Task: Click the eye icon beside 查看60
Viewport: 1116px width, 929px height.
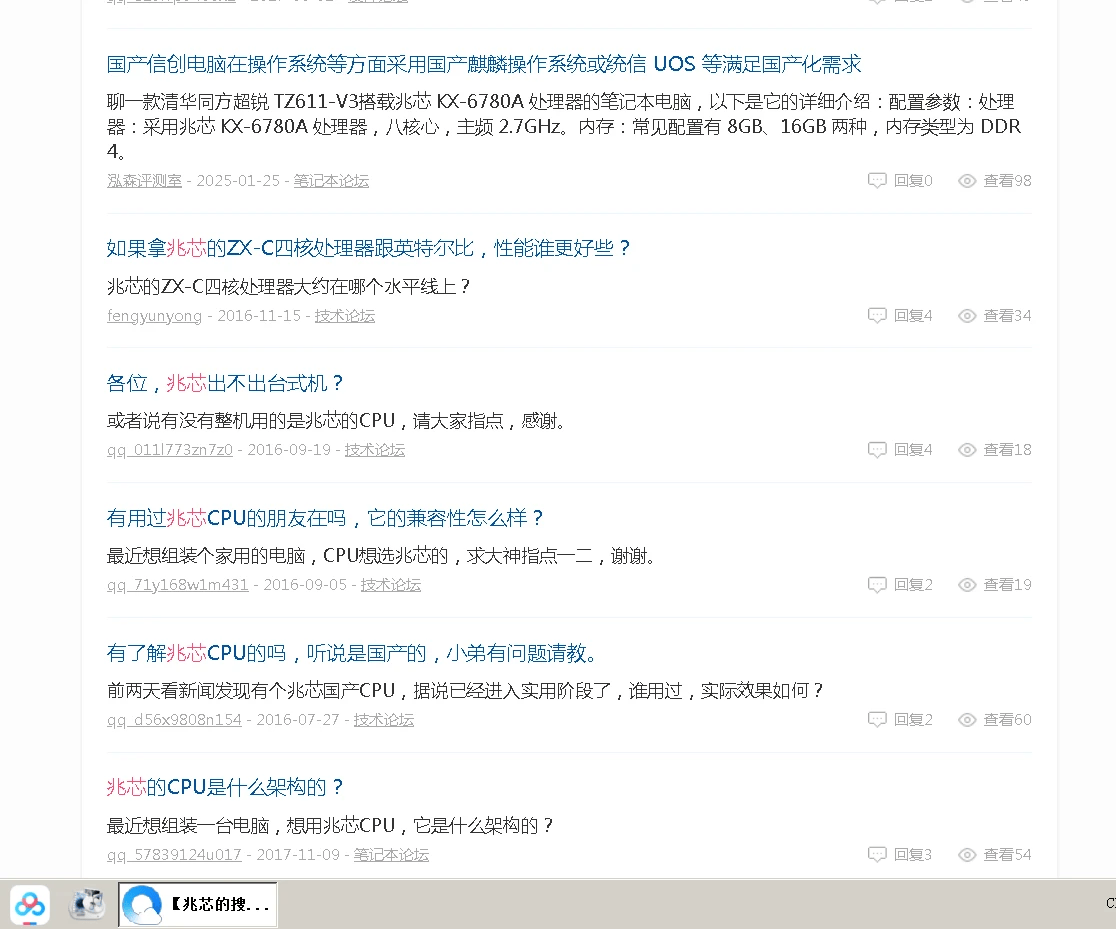Action: [967, 720]
